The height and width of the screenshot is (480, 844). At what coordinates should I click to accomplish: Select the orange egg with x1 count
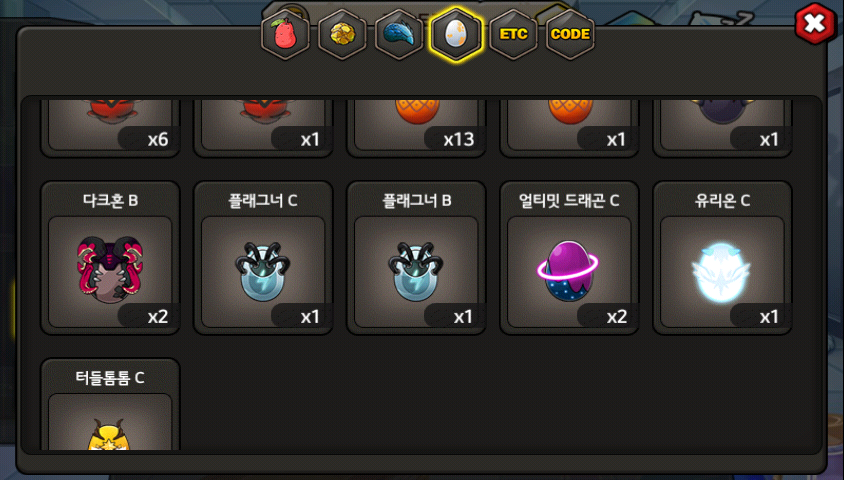click(x=569, y=111)
